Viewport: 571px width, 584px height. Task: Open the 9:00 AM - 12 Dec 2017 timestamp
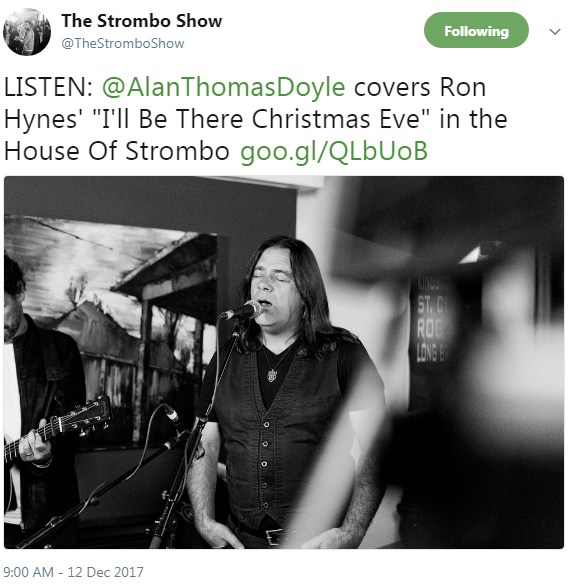coord(73,572)
